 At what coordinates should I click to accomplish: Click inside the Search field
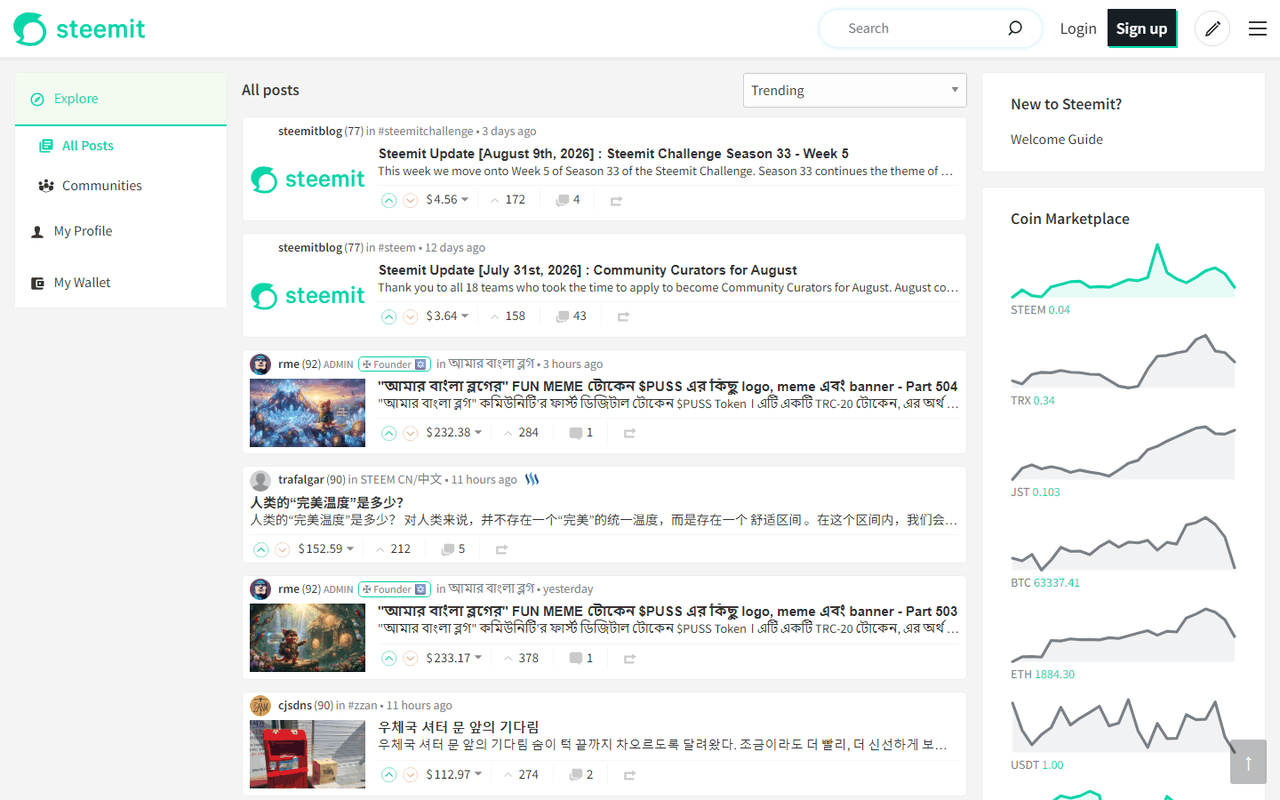[x=920, y=29]
